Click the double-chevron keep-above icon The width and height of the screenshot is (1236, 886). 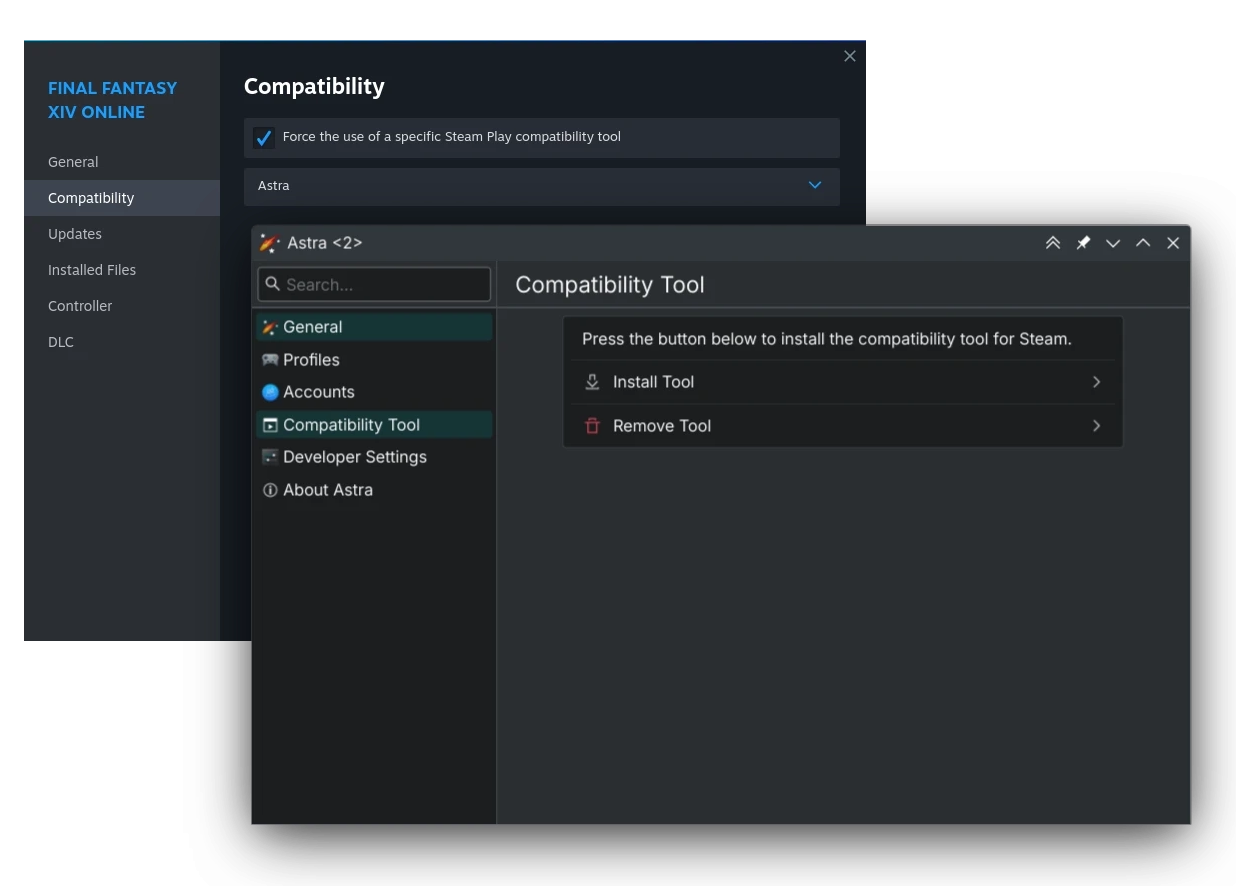pyautogui.click(x=1053, y=243)
